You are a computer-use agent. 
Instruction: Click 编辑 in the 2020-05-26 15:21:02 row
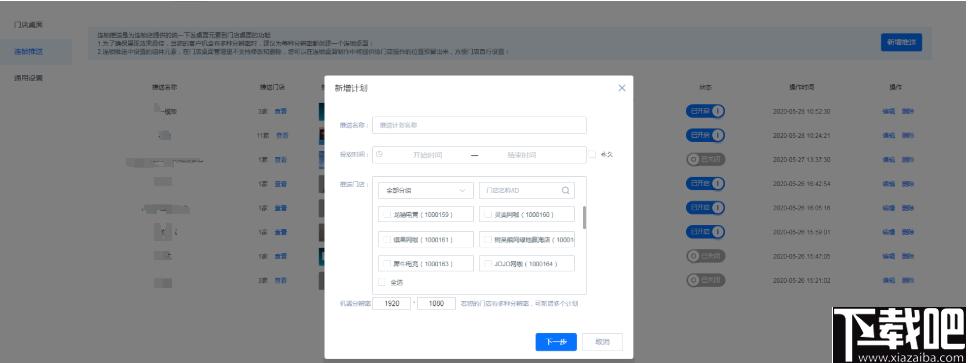coord(888,280)
